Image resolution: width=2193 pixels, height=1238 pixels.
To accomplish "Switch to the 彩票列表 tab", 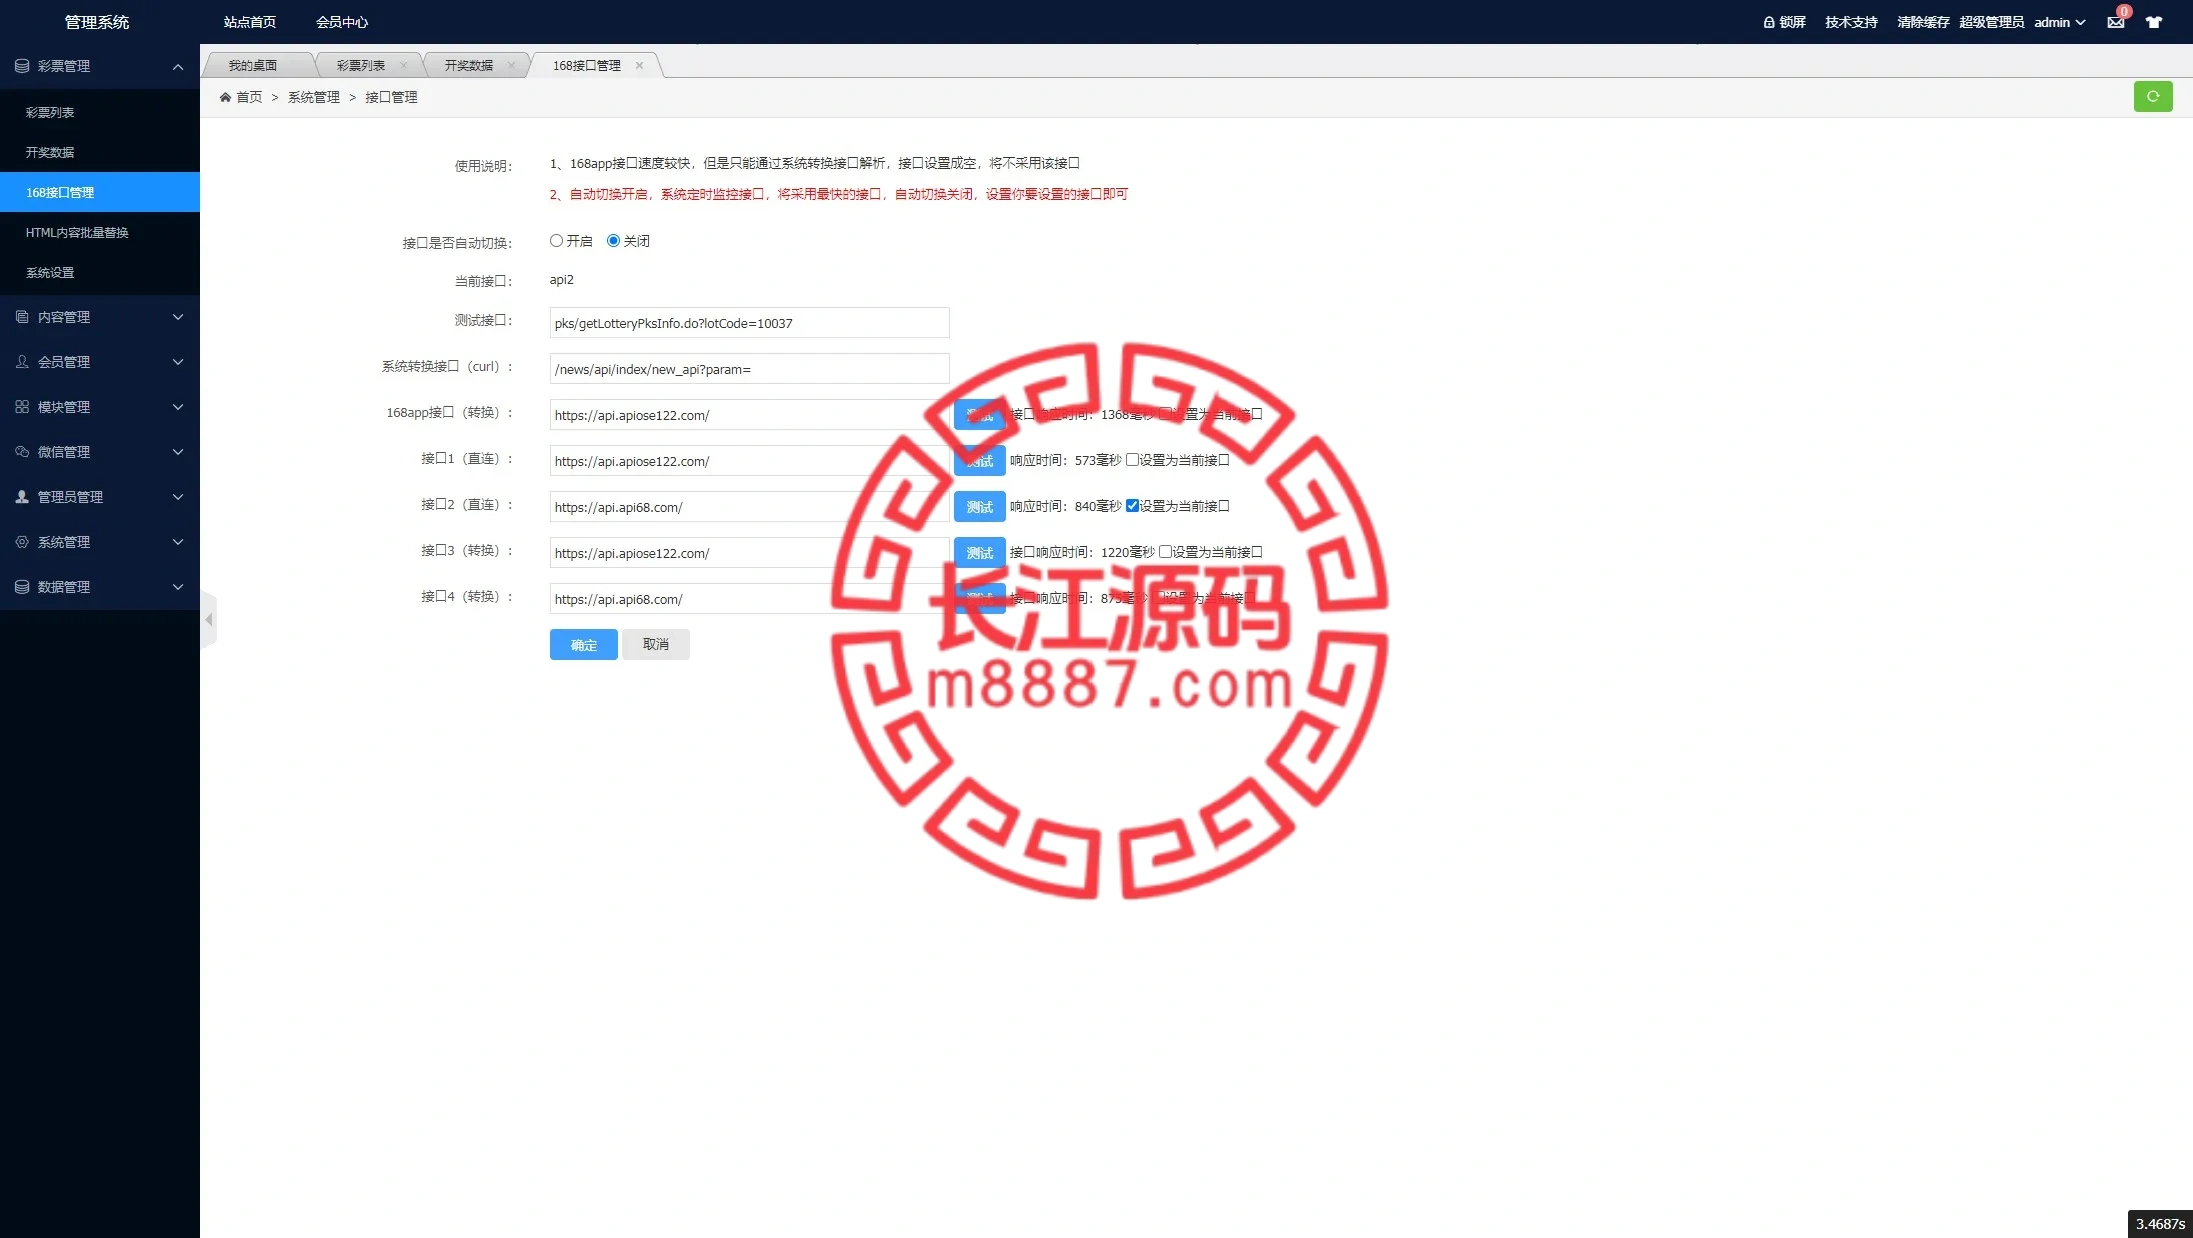I will tap(361, 65).
